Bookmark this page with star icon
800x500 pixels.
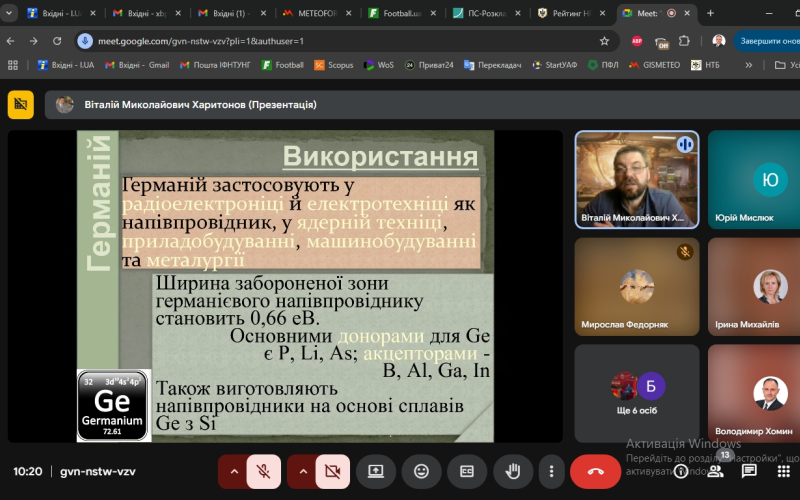click(x=604, y=41)
